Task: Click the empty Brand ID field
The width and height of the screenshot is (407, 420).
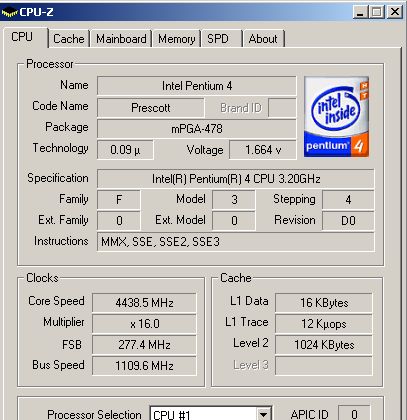Action: (282, 108)
